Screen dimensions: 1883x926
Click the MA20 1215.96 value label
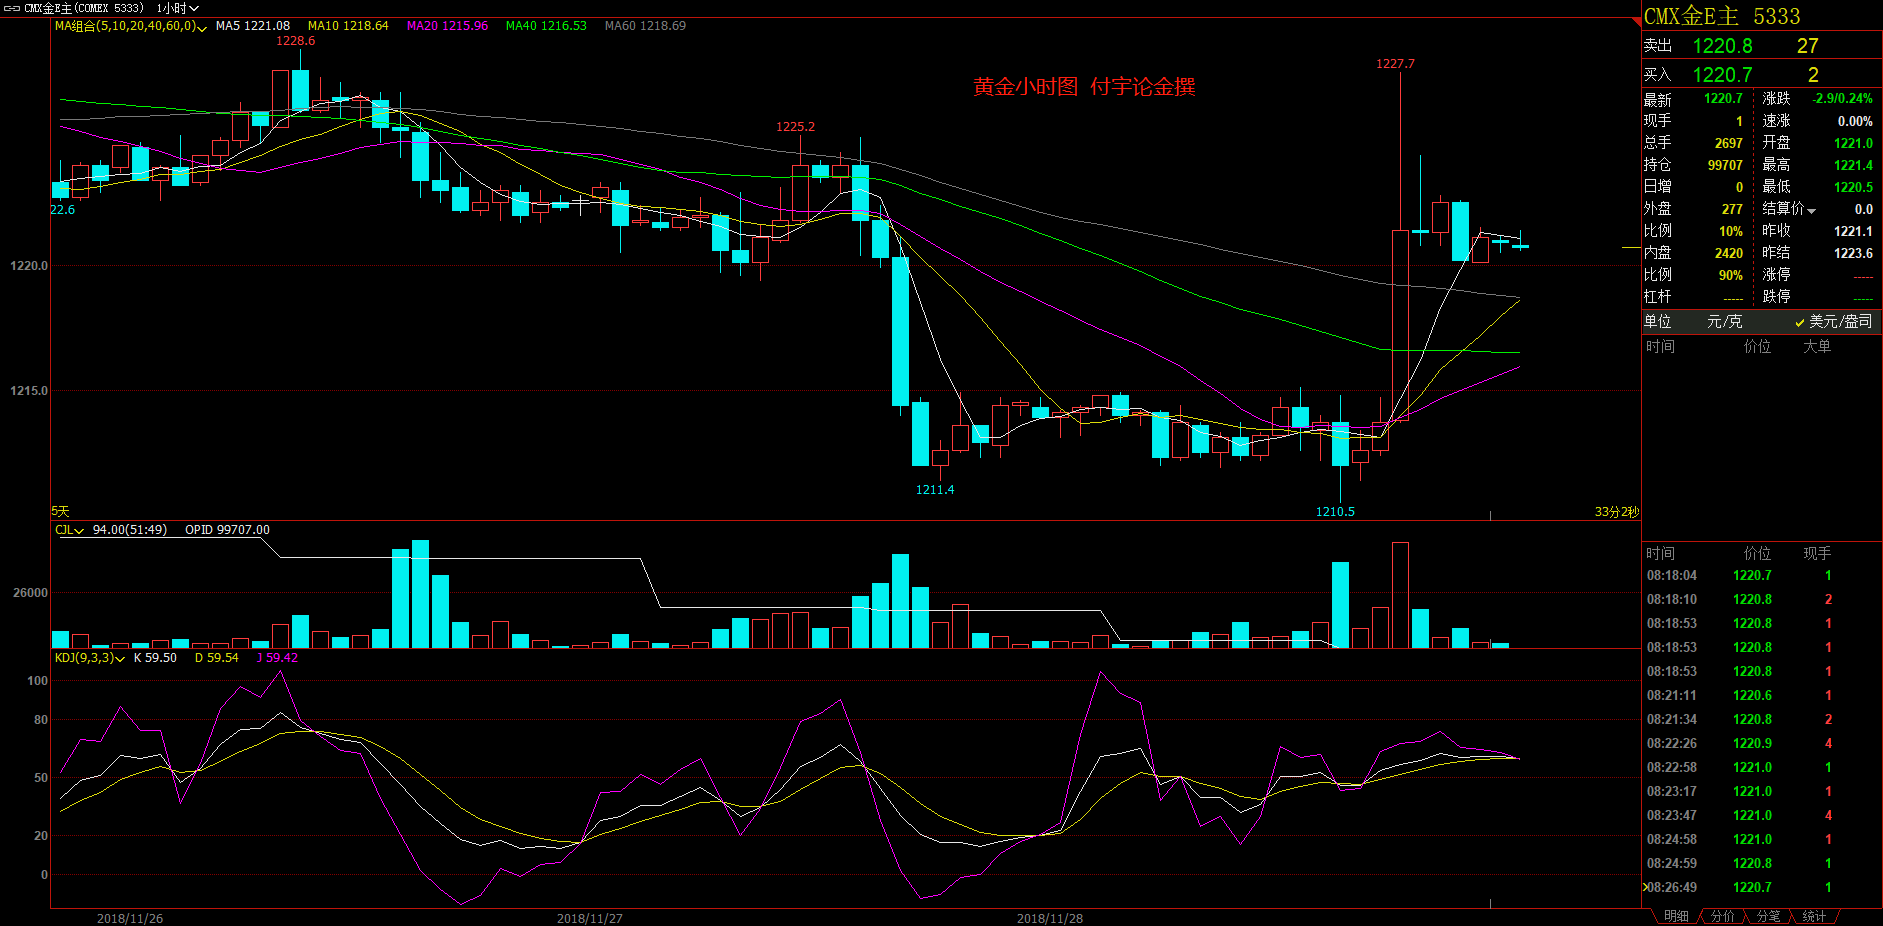point(447,26)
